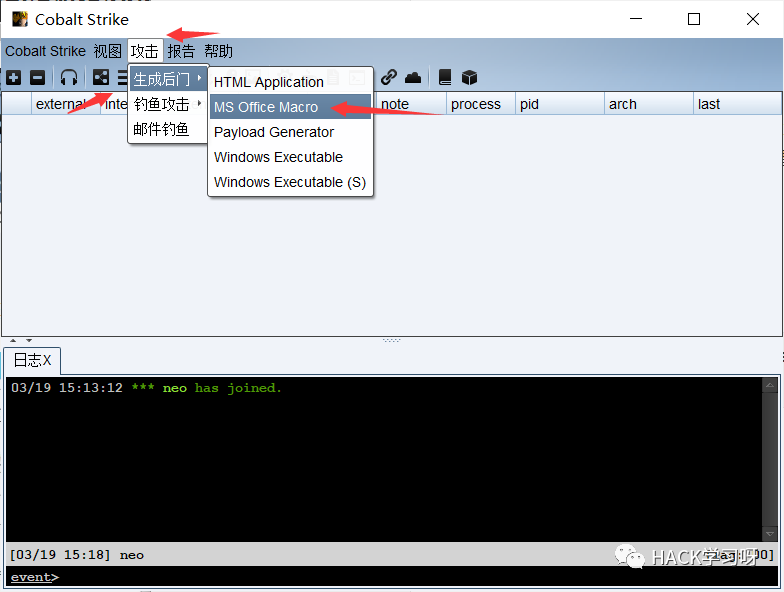Open the 报告 menu
The image size is (784, 592).
(181, 51)
